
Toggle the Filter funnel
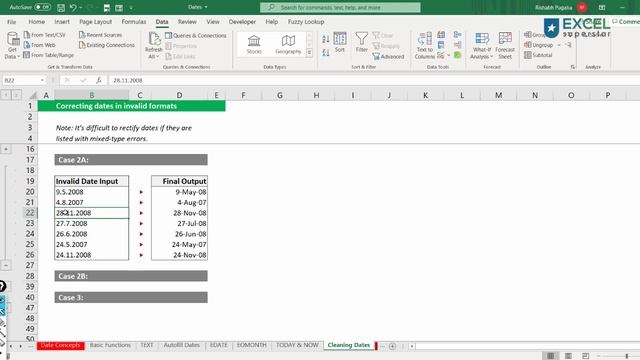coord(362,42)
